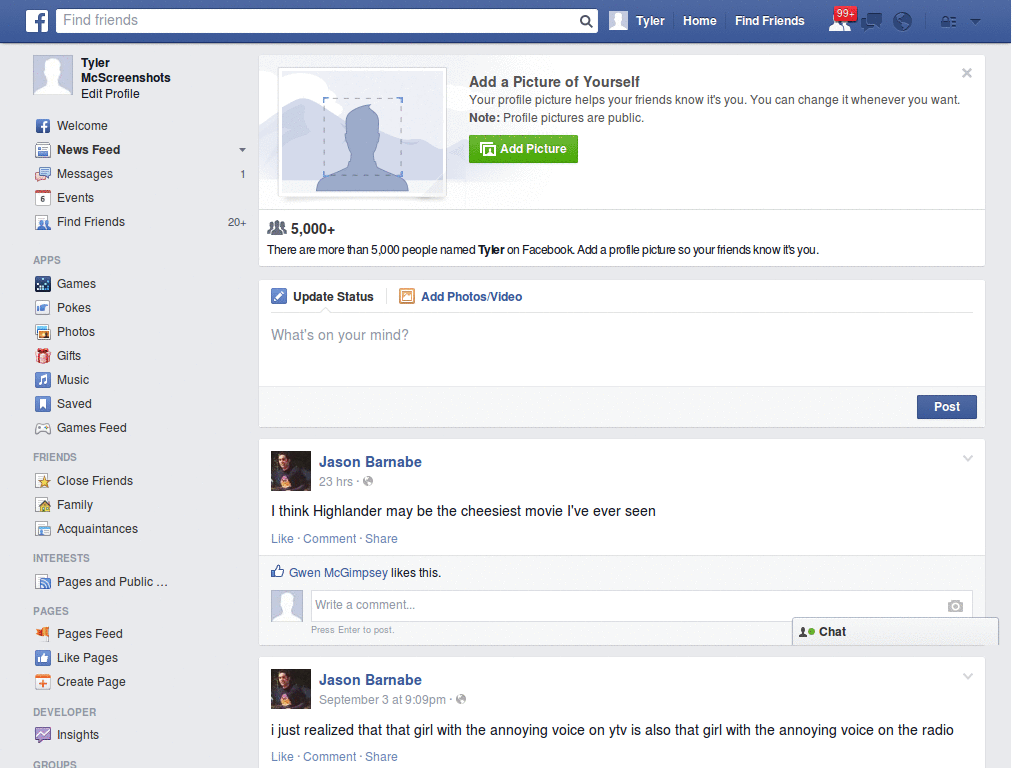Open the account menu dropdown arrow
This screenshot has width=1024, height=768.
(976, 22)
